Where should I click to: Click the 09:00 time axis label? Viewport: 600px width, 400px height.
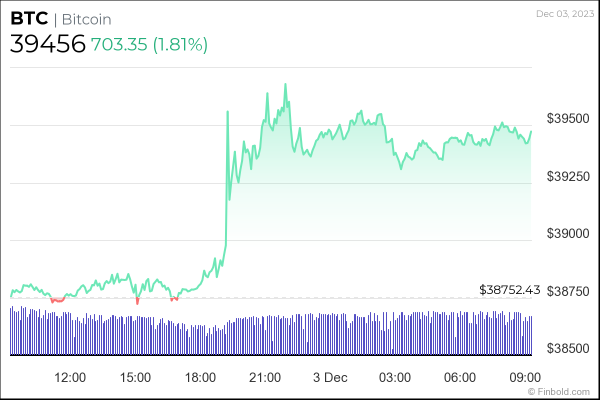[524, 377]
